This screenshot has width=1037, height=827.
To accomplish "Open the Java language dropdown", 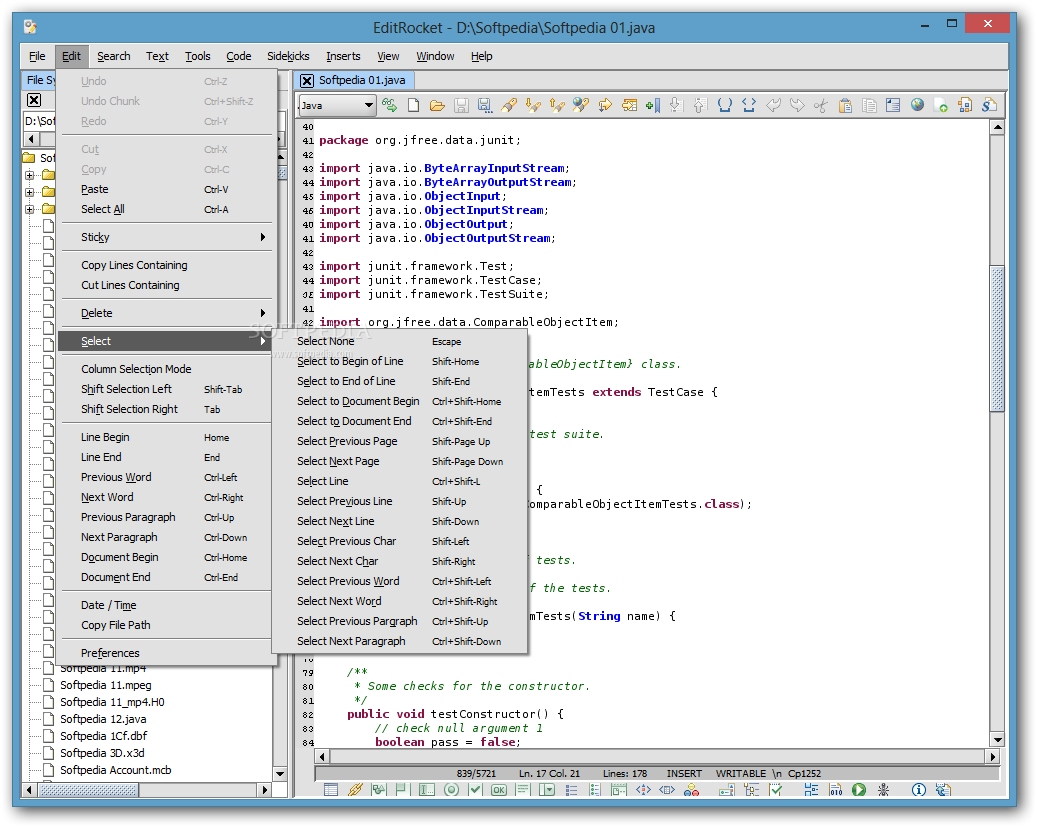I will tap(337, 105).
